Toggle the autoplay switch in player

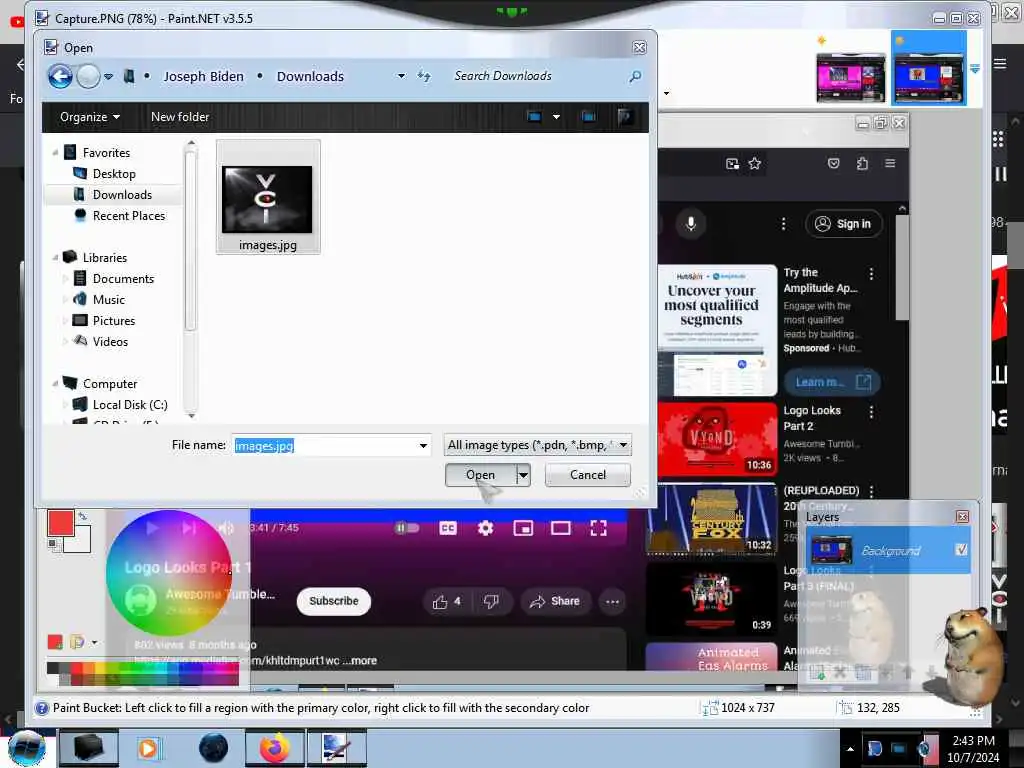[x=407, y=528]
